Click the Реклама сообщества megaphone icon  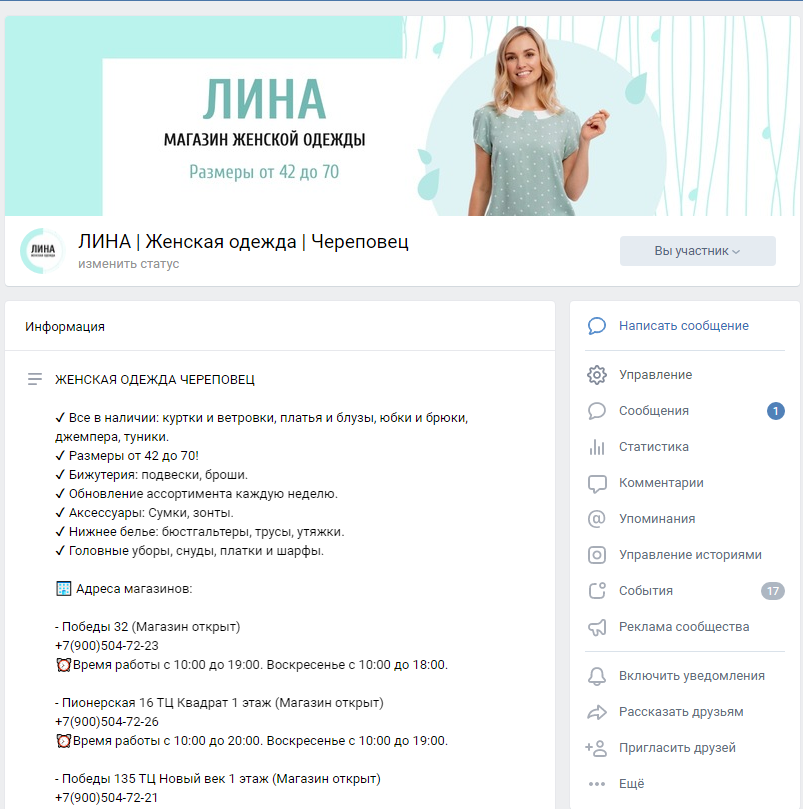[597, 627]
